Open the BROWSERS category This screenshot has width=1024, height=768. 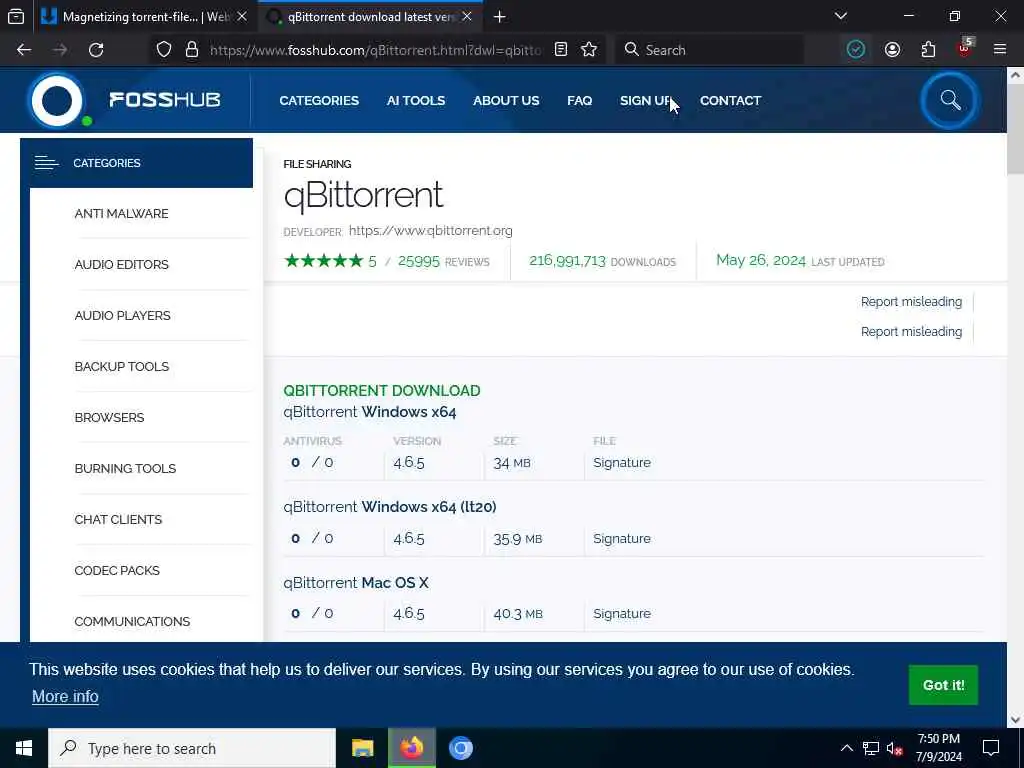(x=109, y=417)
